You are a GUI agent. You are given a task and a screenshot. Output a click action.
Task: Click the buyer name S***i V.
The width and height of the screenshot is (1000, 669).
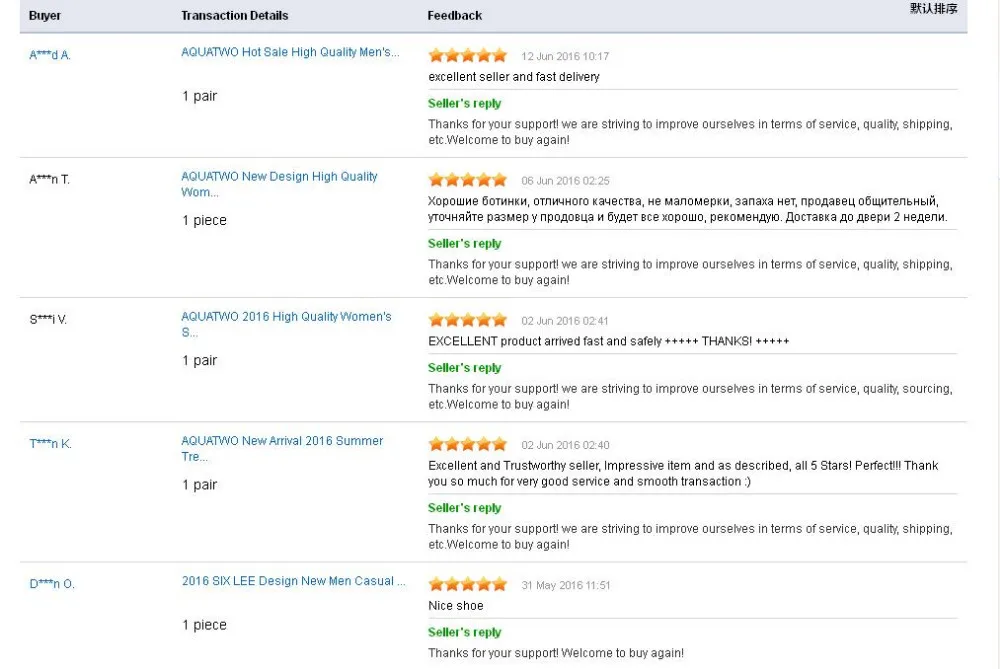coord(48,319)
